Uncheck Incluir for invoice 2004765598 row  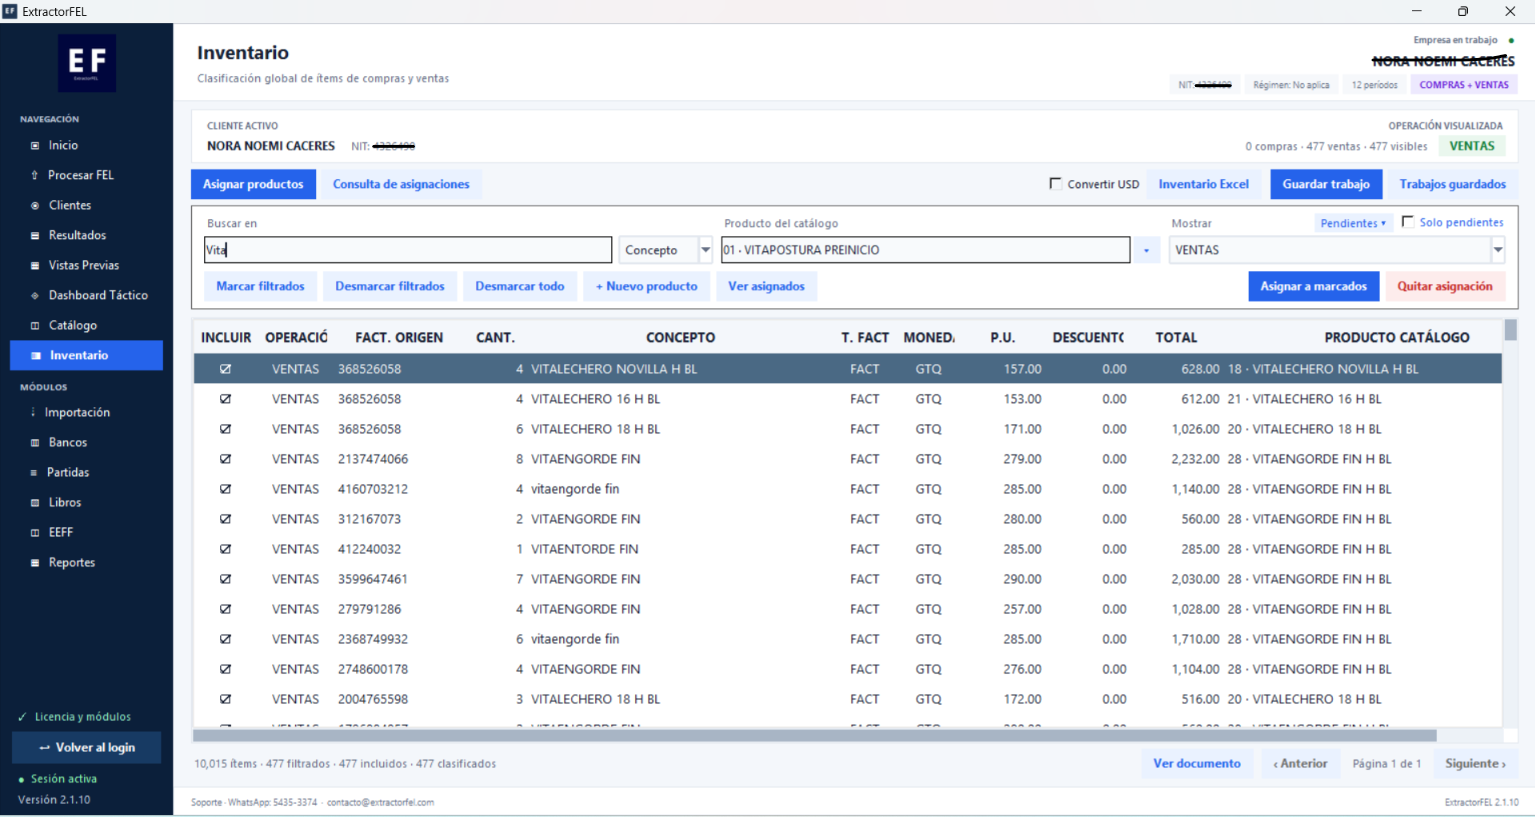(x=225, y=699)
